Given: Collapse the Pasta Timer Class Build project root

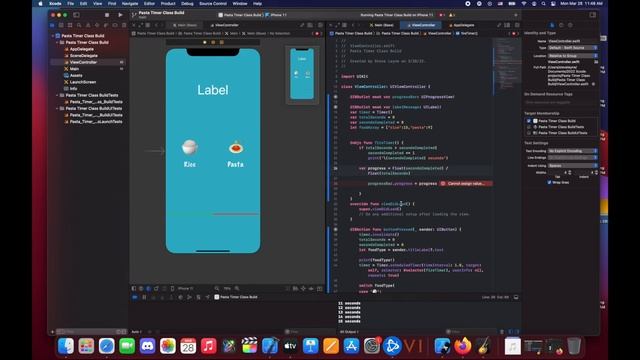Looking at the screenshot, I should coord(53,36).
